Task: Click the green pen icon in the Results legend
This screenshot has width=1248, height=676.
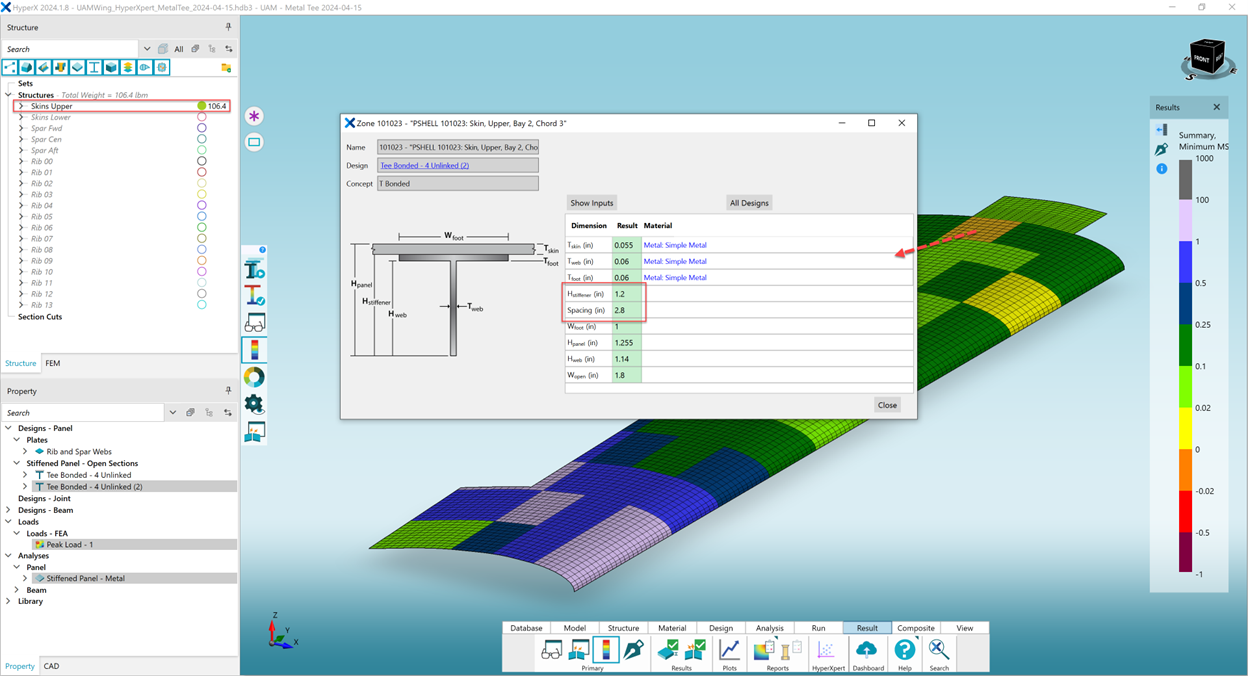Action: click(x=1161, y=149)
